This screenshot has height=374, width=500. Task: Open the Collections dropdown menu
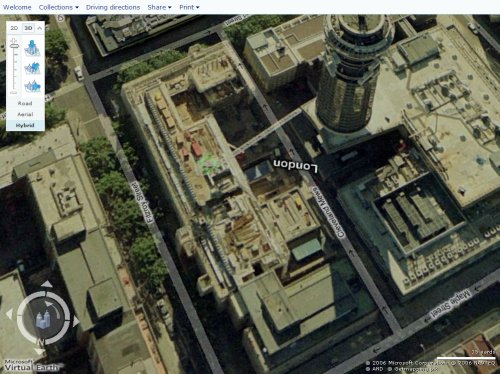click(59, 7)
